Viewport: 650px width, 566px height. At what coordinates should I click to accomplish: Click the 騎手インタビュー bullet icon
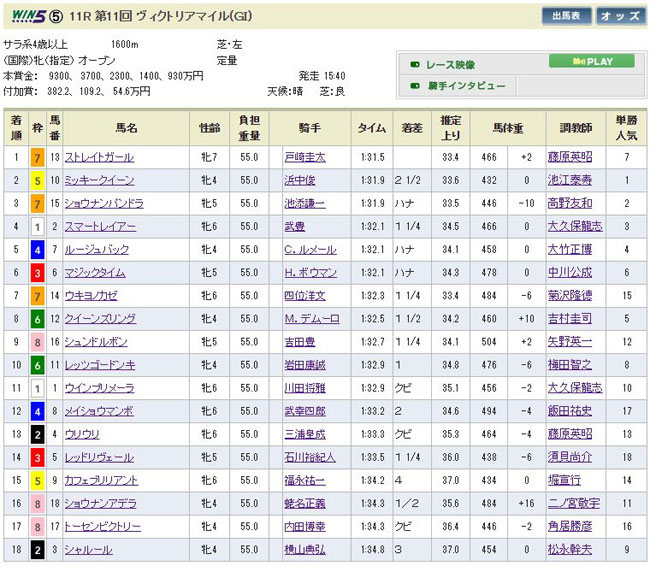point(414,87)
